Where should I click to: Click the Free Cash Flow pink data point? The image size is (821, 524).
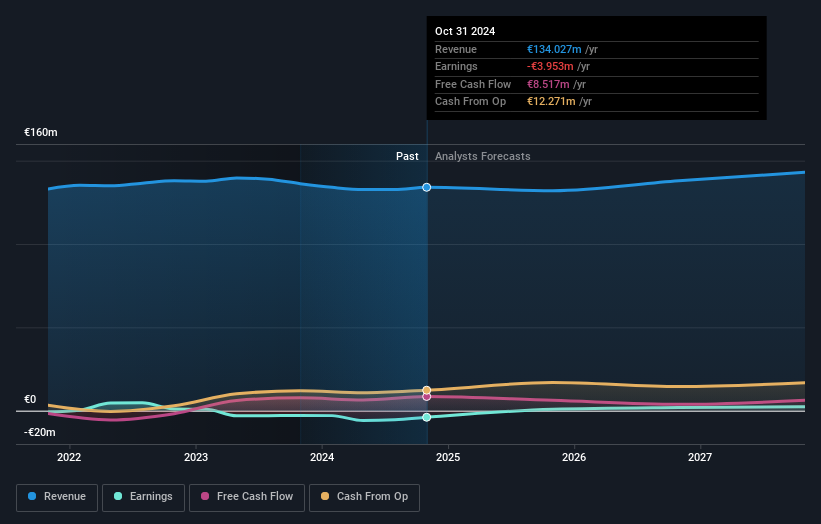pyautogui.click(x=427, y=397)
